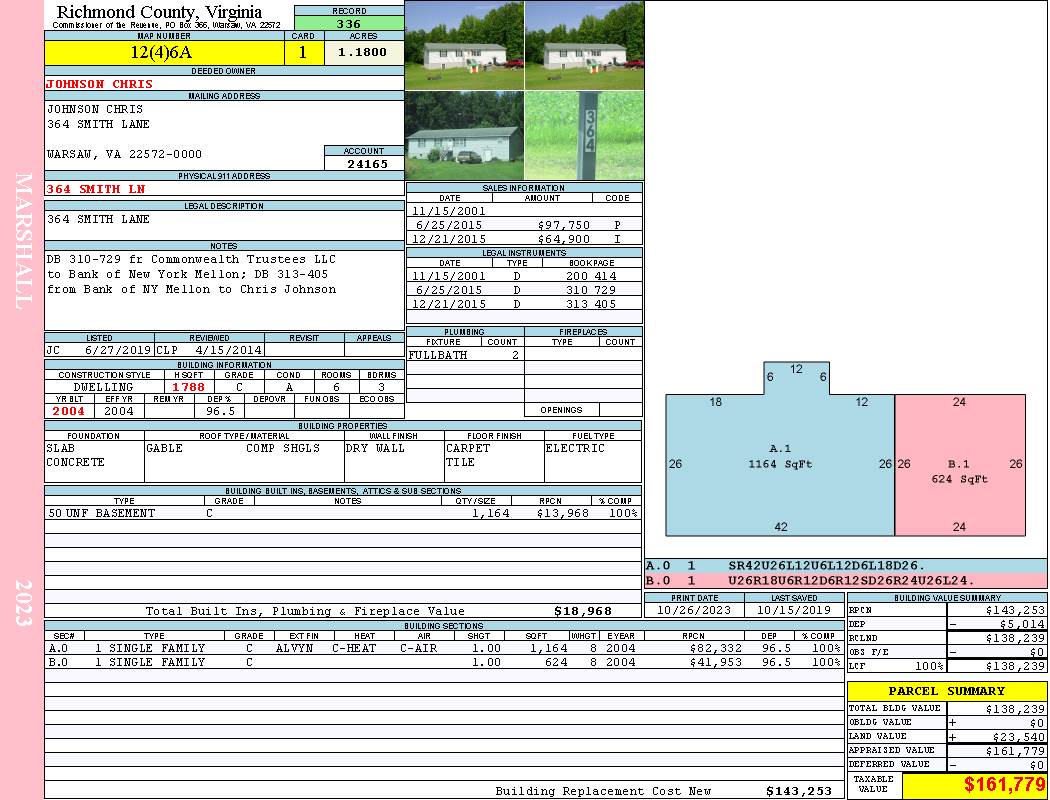This screenshot has height=800, width=1050.
Task: Click the section RPCN value $41,953
Action: tap(716, 662)
